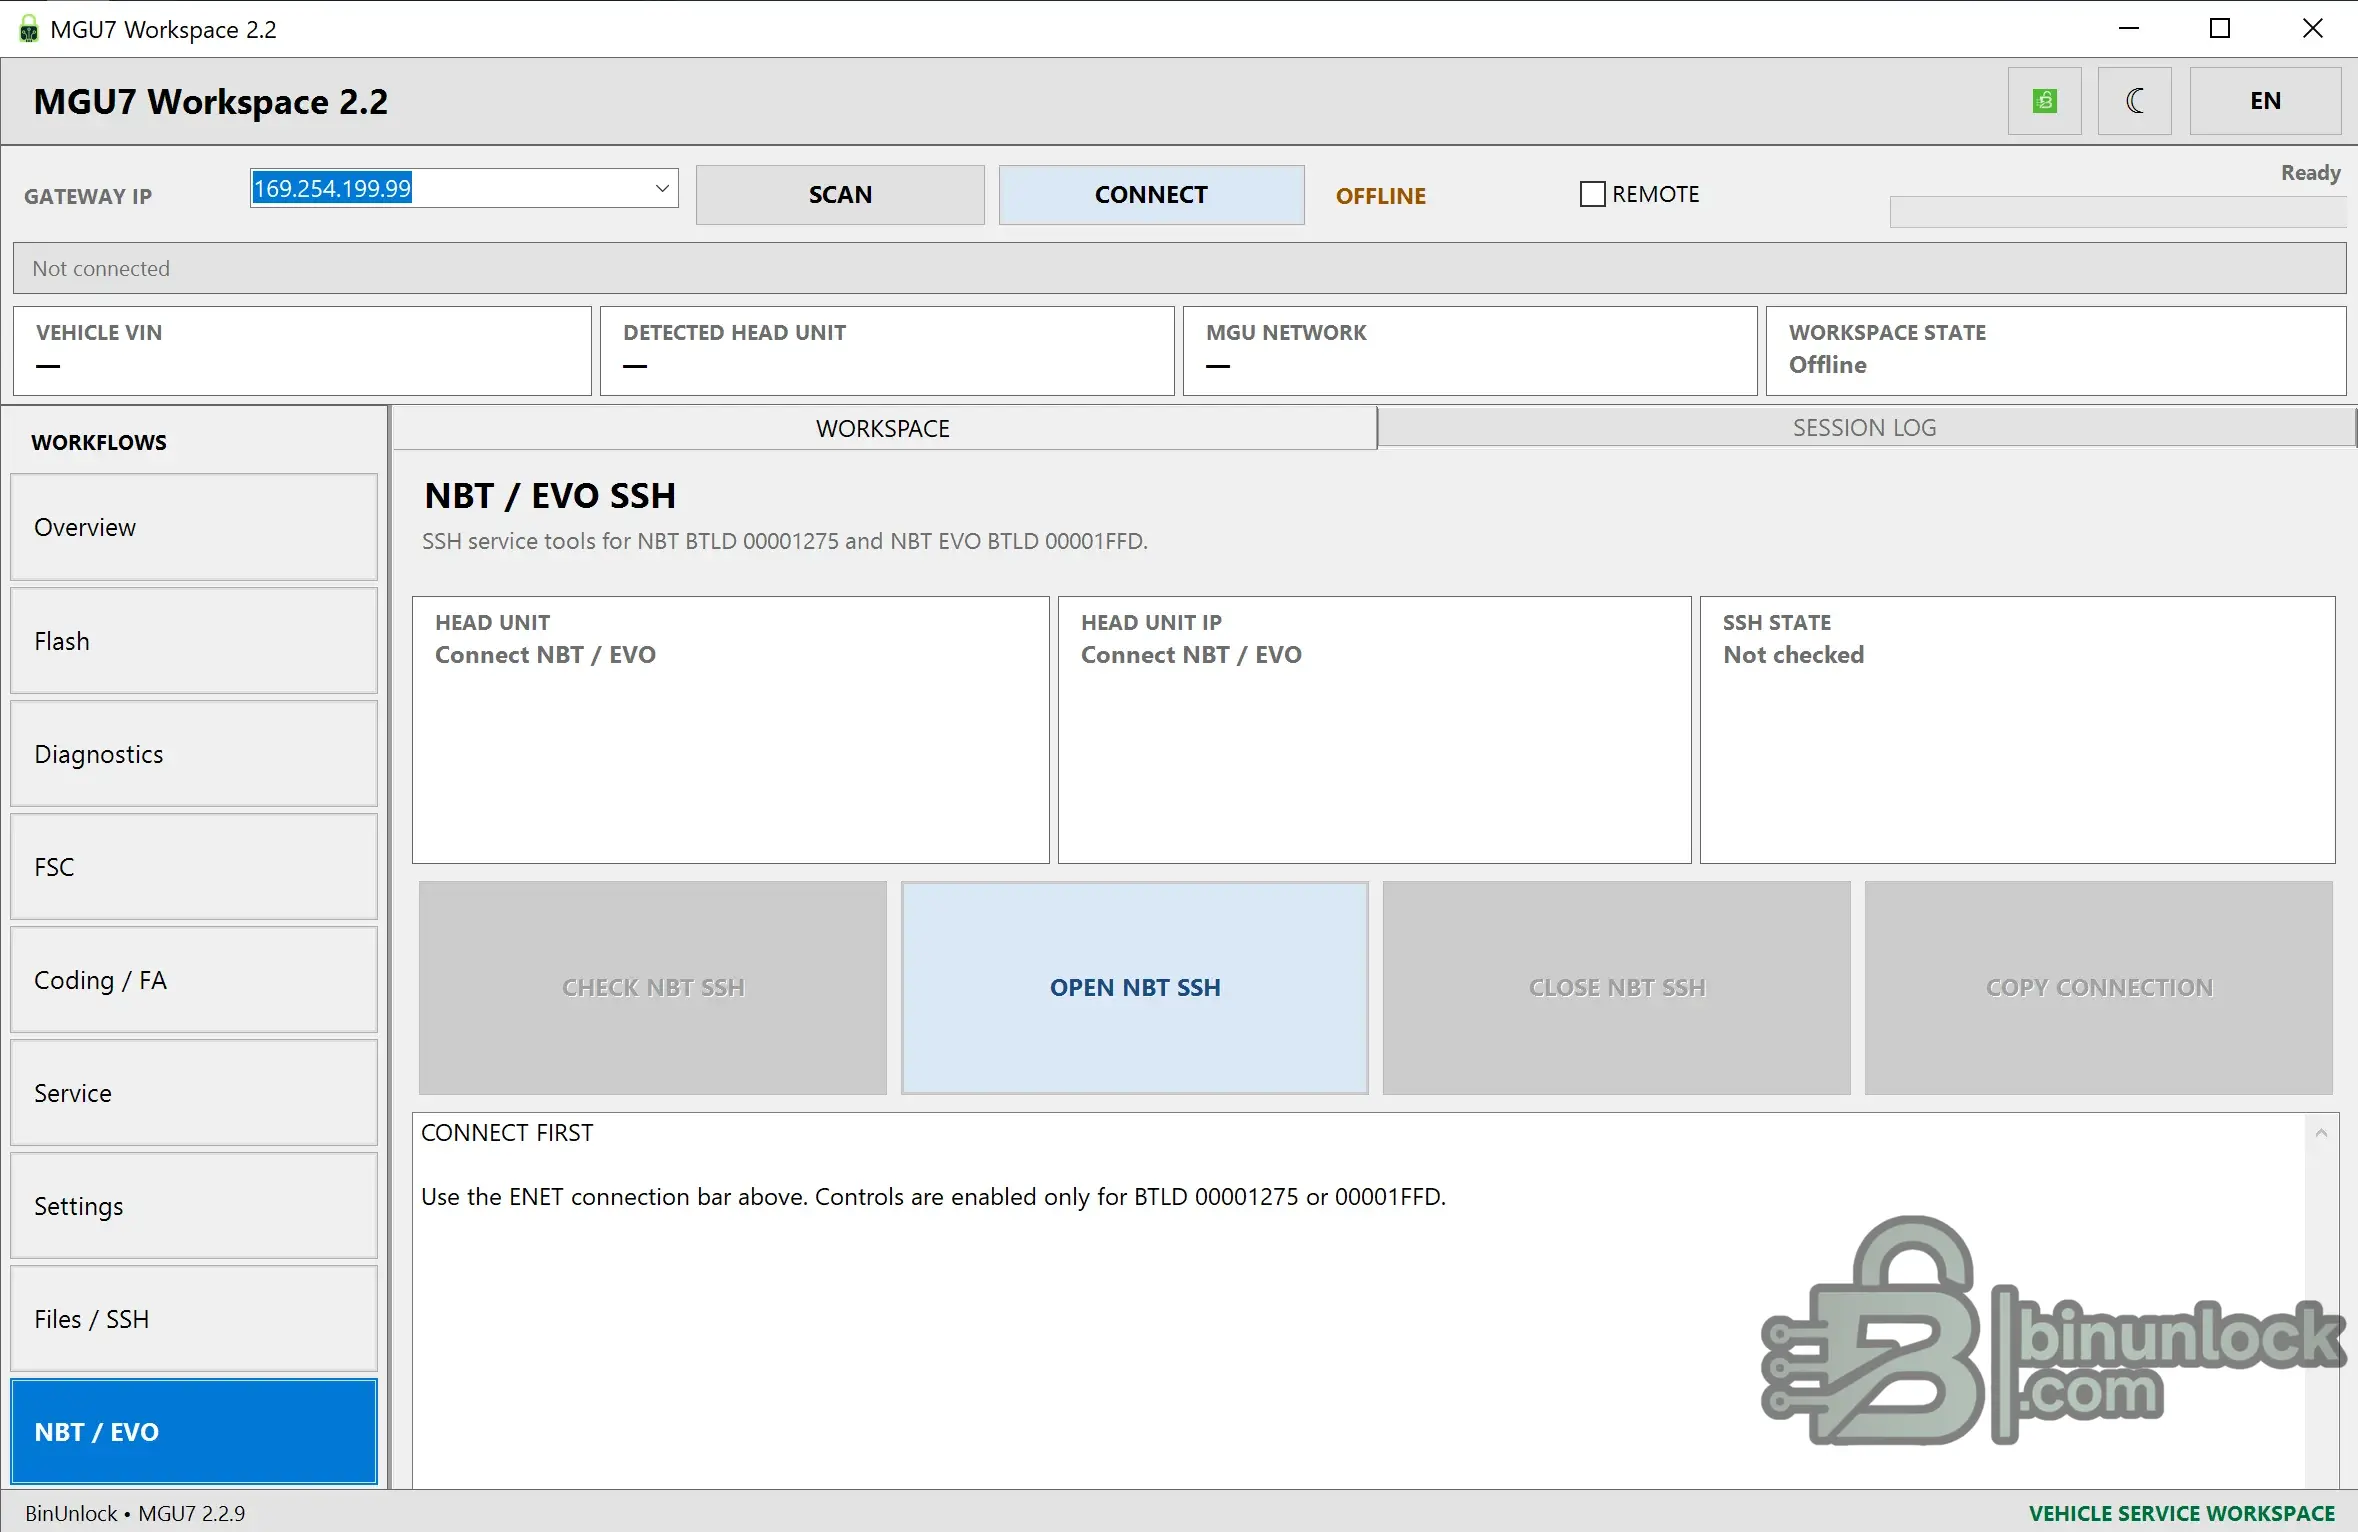Click the 'Use the ENET connection bar above' hint
Viewport: 2358px width, 1532px height.
click(x=933, y=1197)
